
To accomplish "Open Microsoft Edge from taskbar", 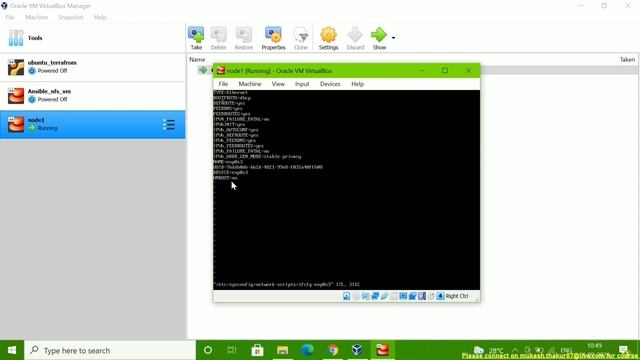I will [x=307, y=350].
